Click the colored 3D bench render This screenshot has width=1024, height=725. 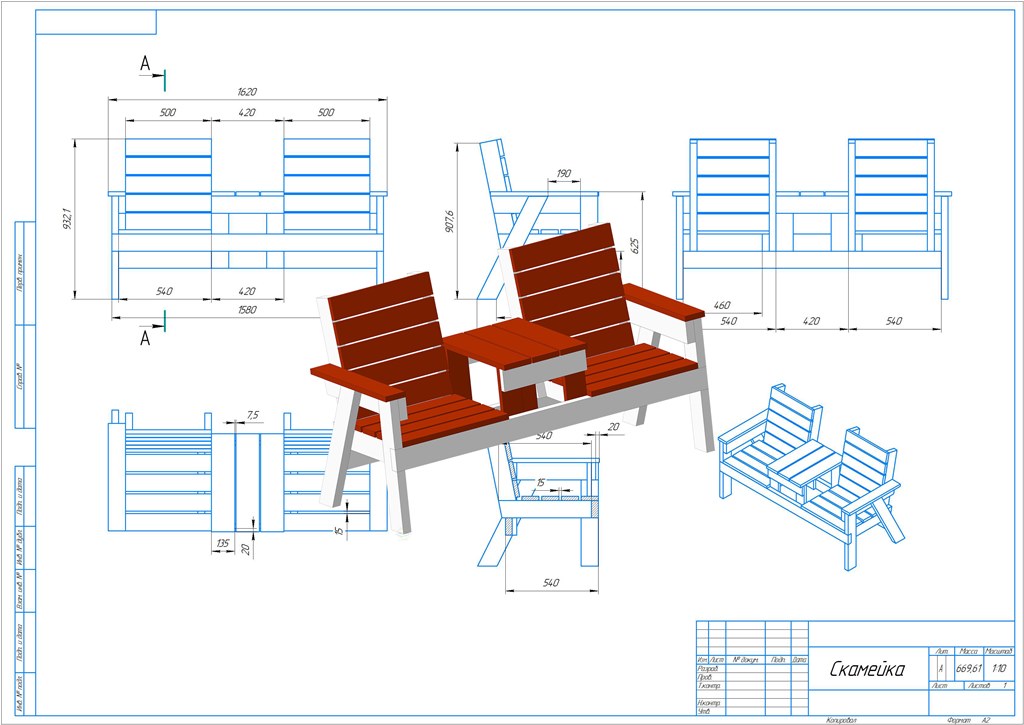(x=513, y=379)
